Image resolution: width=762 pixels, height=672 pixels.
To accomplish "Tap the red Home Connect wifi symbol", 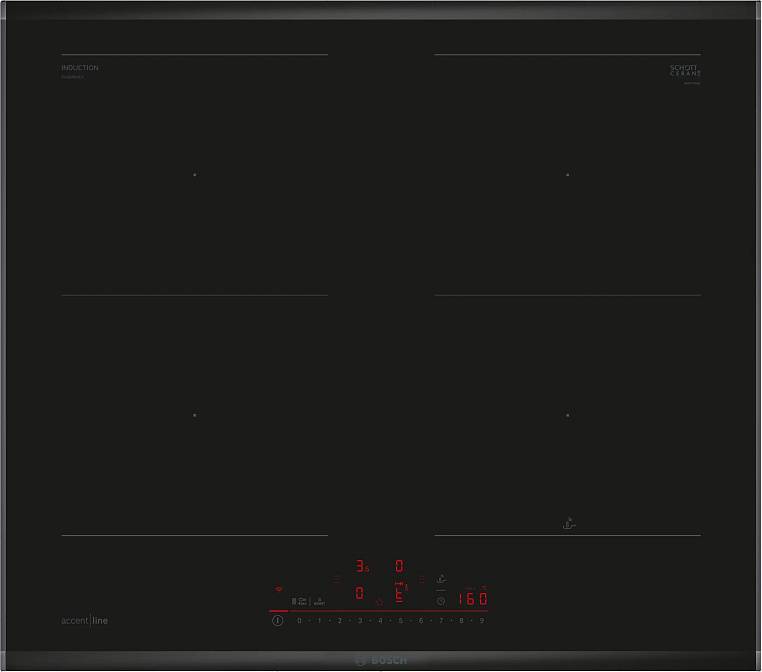I will tap(278, 589).
